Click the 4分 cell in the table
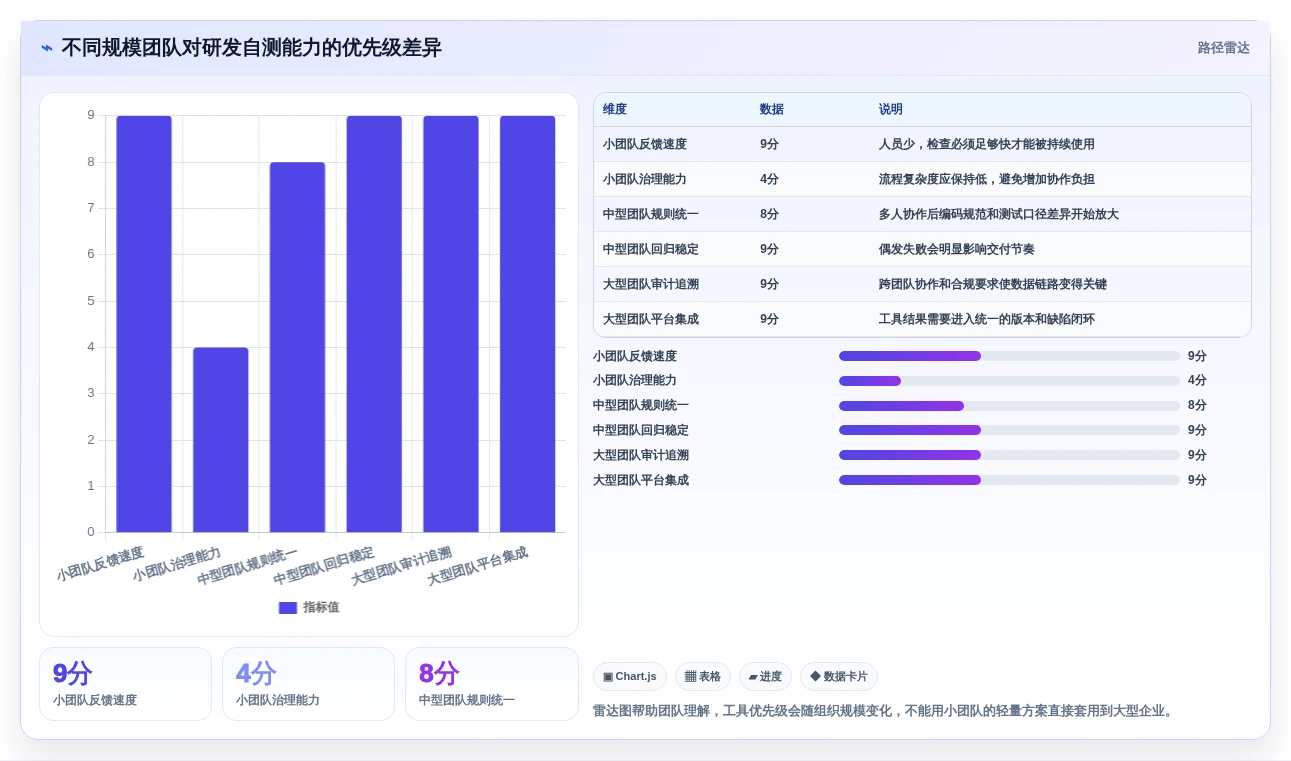 pyautogui.click(x=769, y=179)
